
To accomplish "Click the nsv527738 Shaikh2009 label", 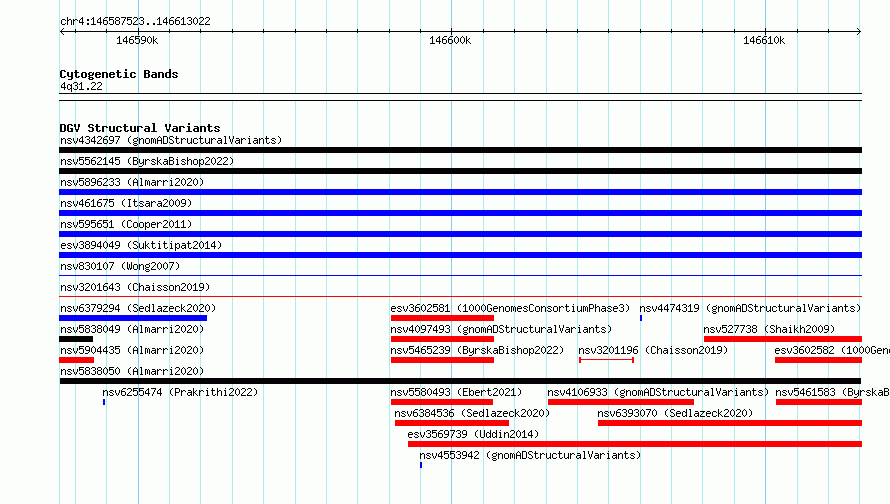I will [769, 329].
